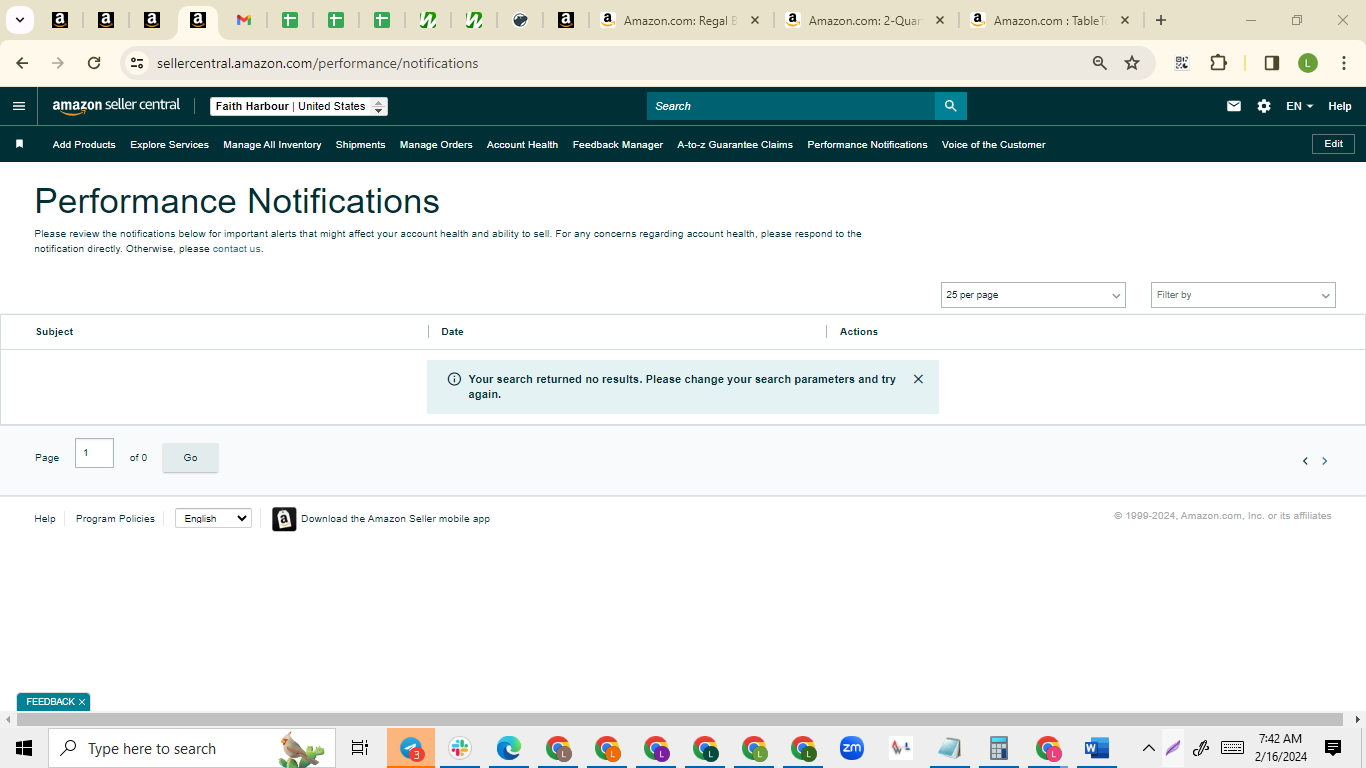Open the QR code extension icon
1366x768 pixels.
pos(1182,63)
